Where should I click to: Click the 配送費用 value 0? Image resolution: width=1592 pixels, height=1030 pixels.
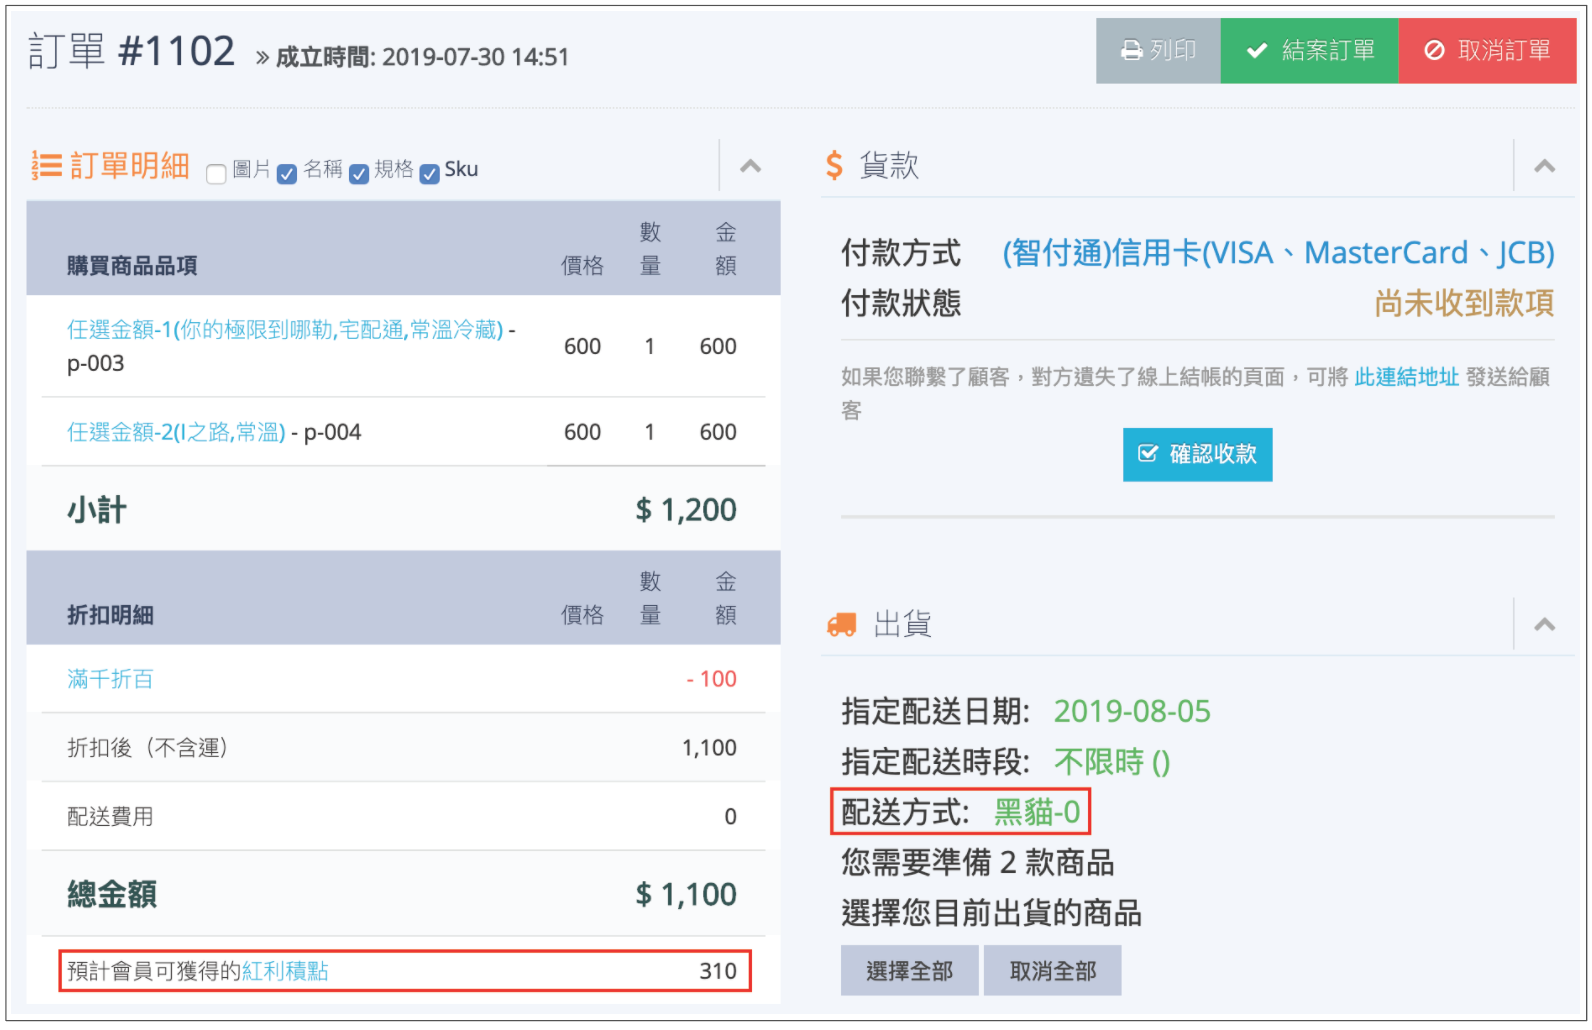click(x=730, y=817)
